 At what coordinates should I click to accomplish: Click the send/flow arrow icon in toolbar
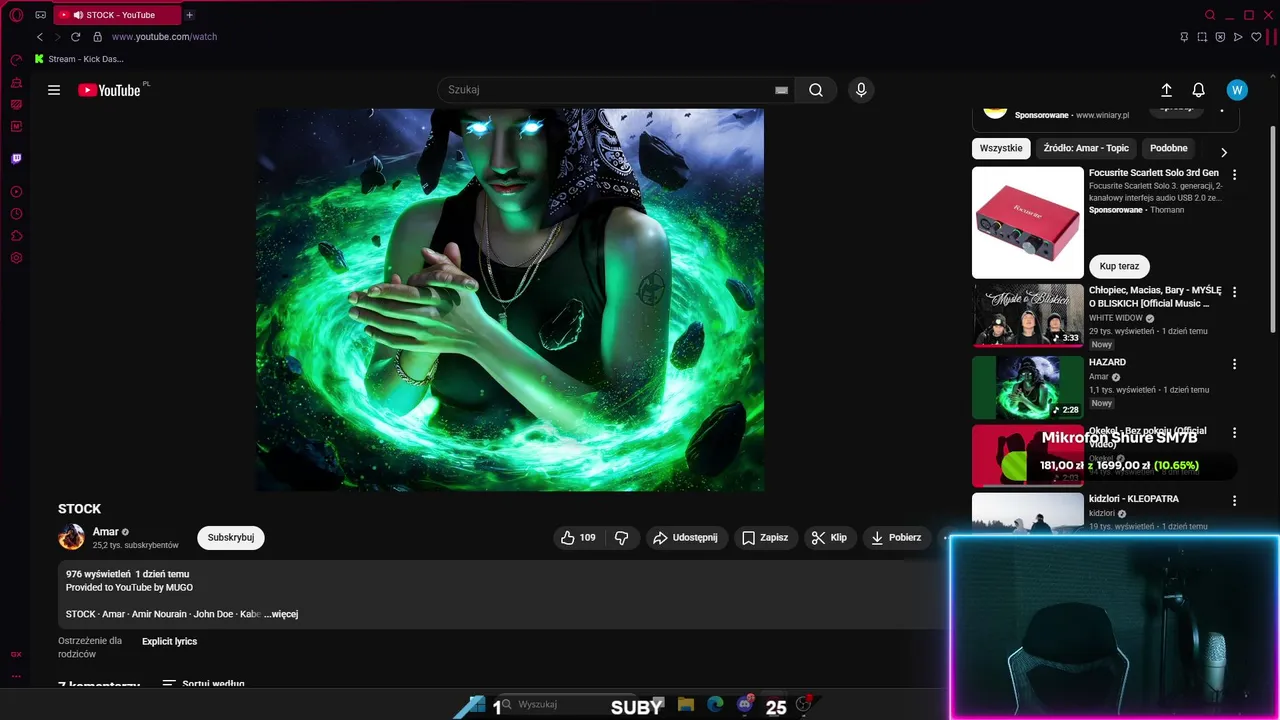1238,37
